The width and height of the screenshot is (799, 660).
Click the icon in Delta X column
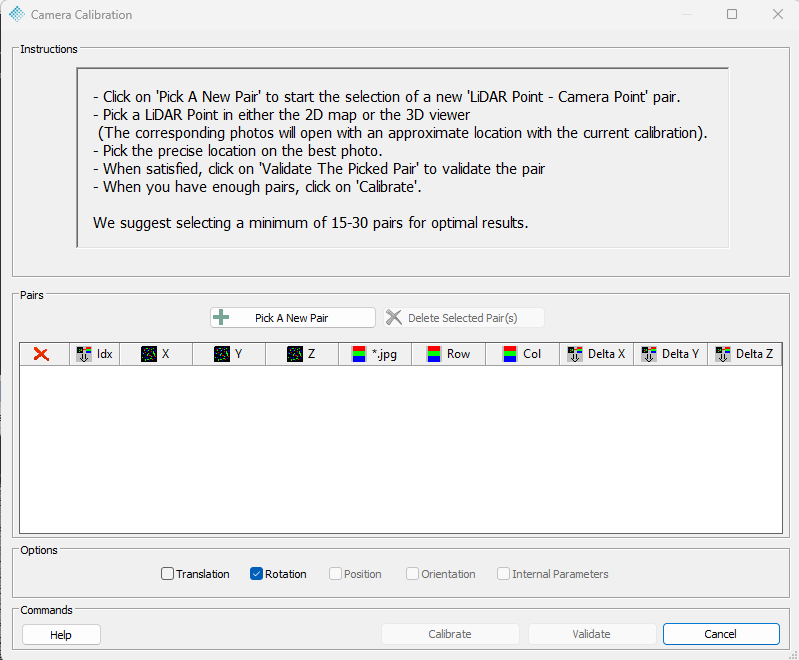tap(575, 354)
